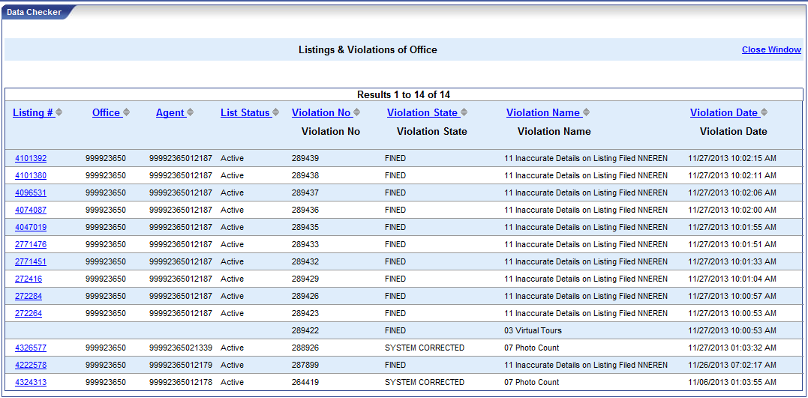
Task: Sort by Violation Date column header
Action: point(724,112)
